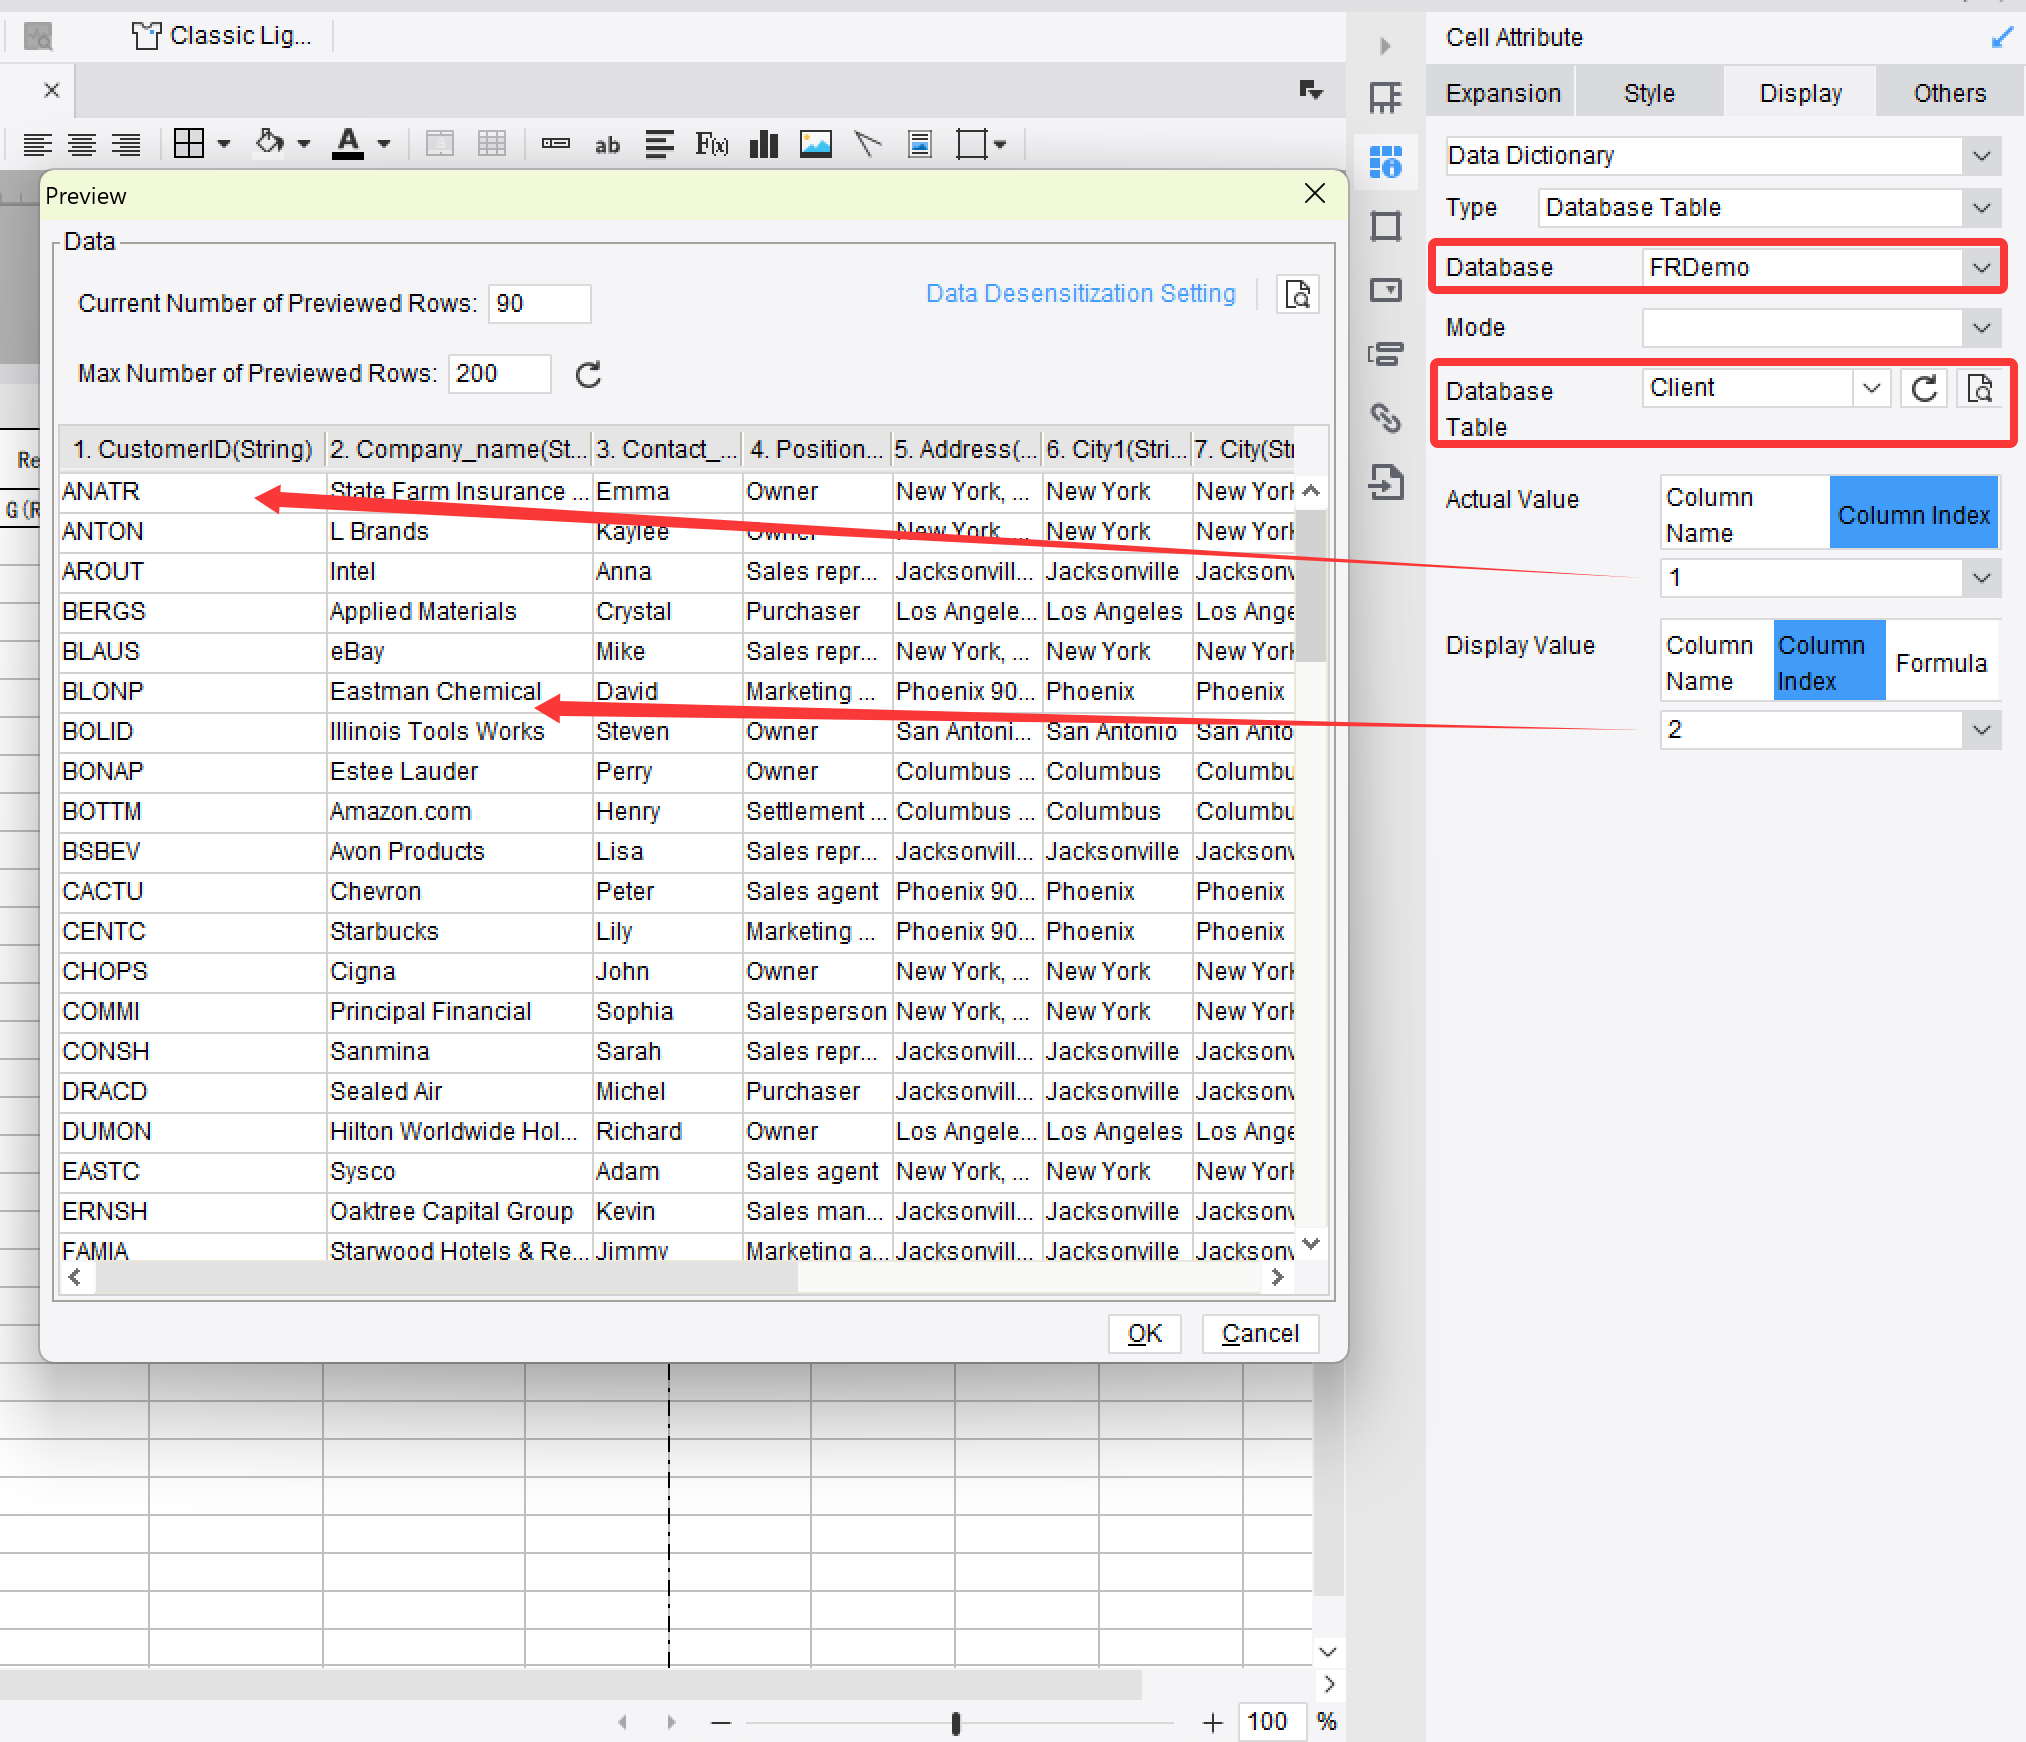The height and width of the screenshot is (1742, 2026).
Task: Insert a chart from the toolbar
Action: 763,144
